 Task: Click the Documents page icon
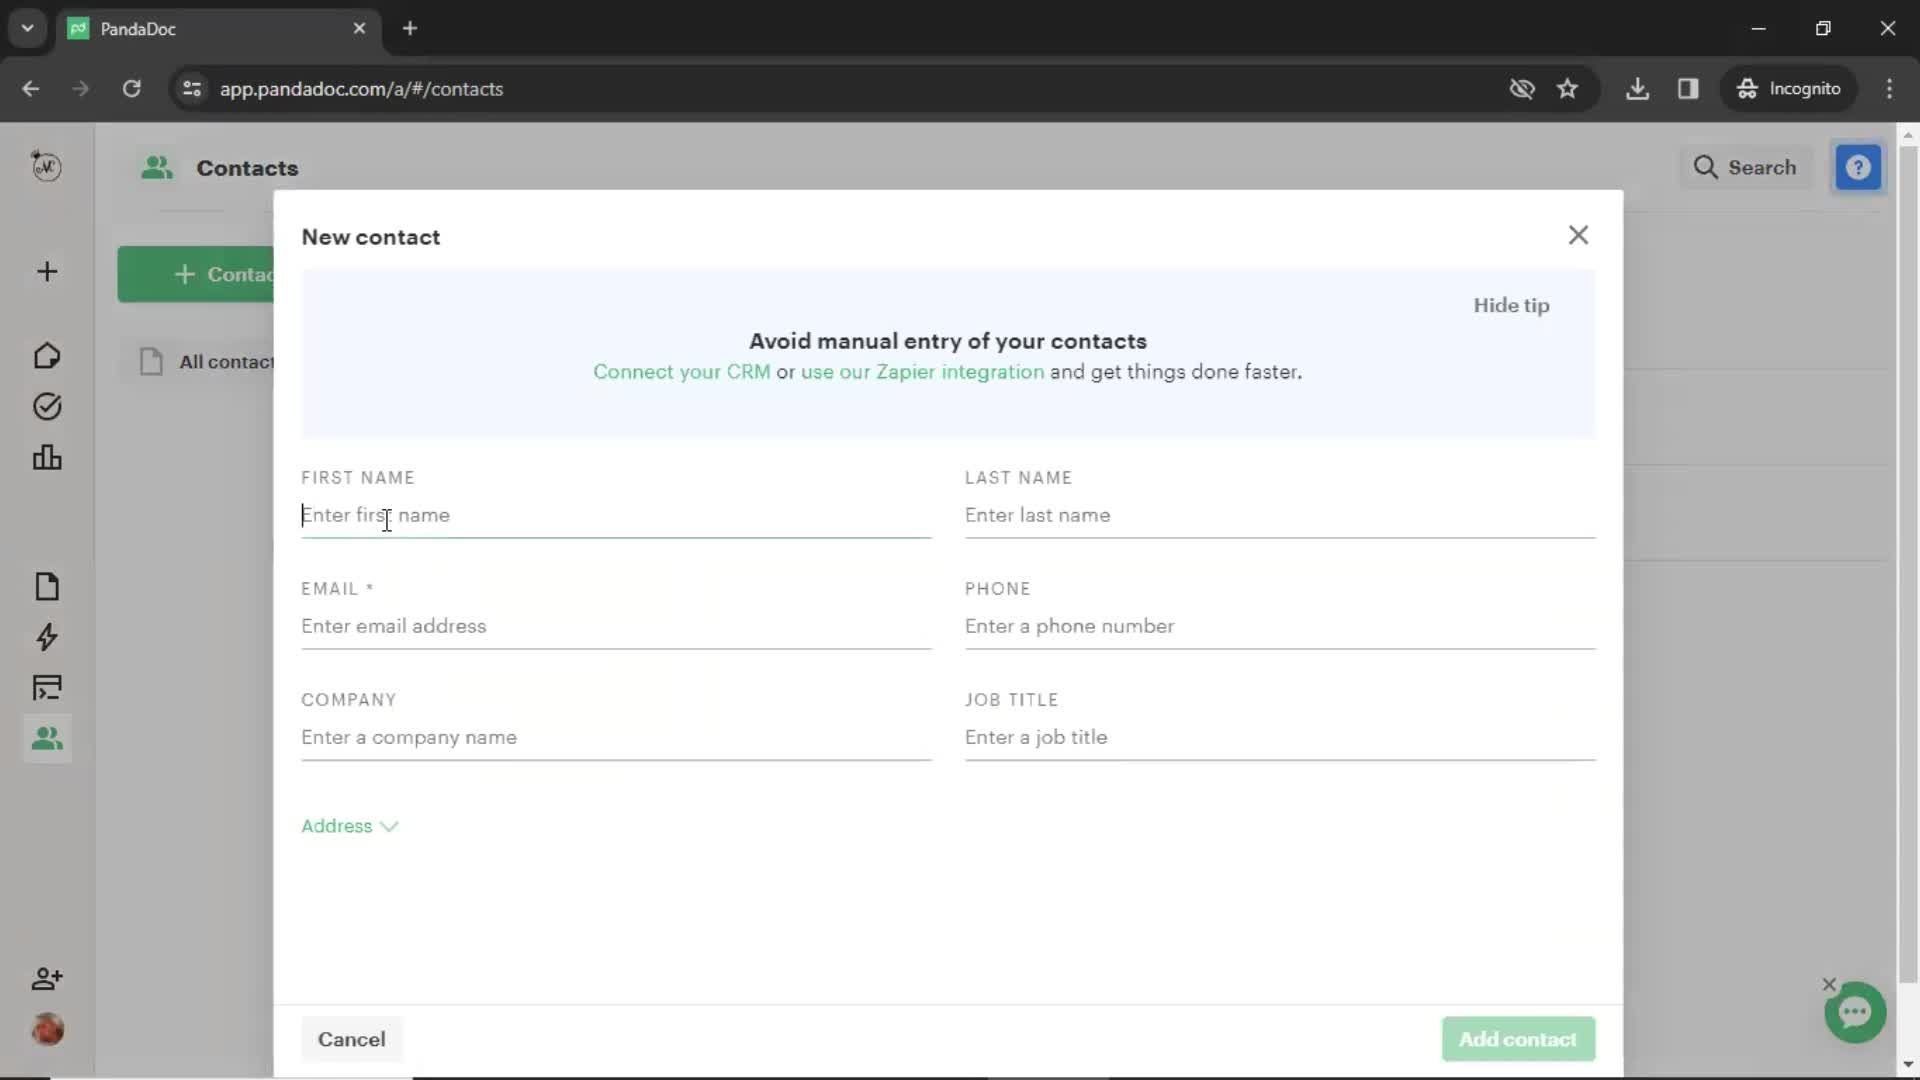[x=46, y=585]
